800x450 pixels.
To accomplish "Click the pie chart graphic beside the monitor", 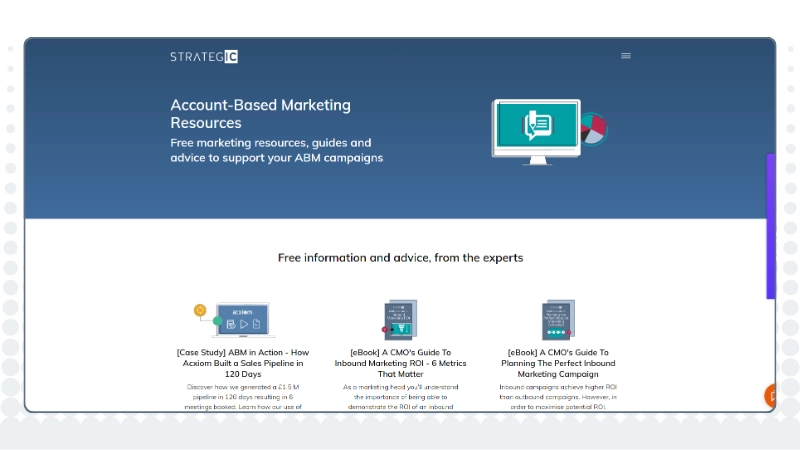I will click(x=594, y=129).
